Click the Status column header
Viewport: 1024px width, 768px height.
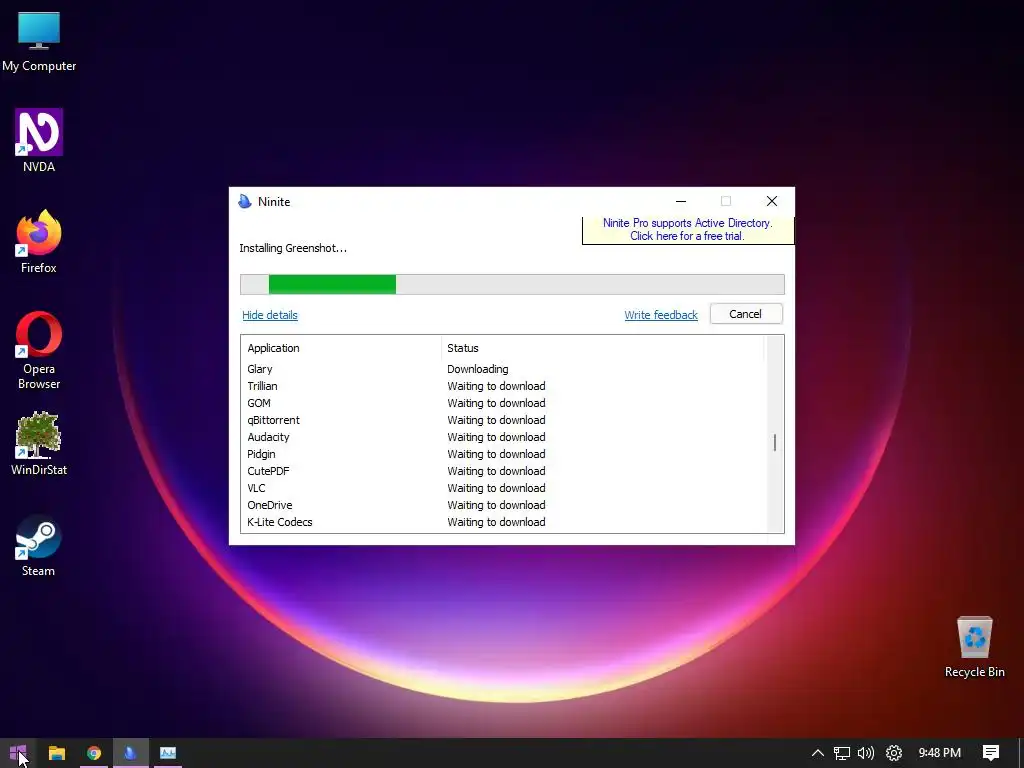tap(602, 348)
